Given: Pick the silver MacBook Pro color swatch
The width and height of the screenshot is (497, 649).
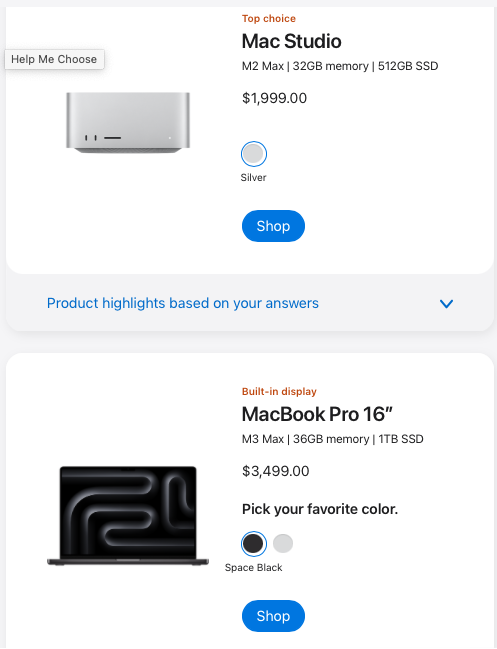Looking at the screenshot, I should click(283, 543).
